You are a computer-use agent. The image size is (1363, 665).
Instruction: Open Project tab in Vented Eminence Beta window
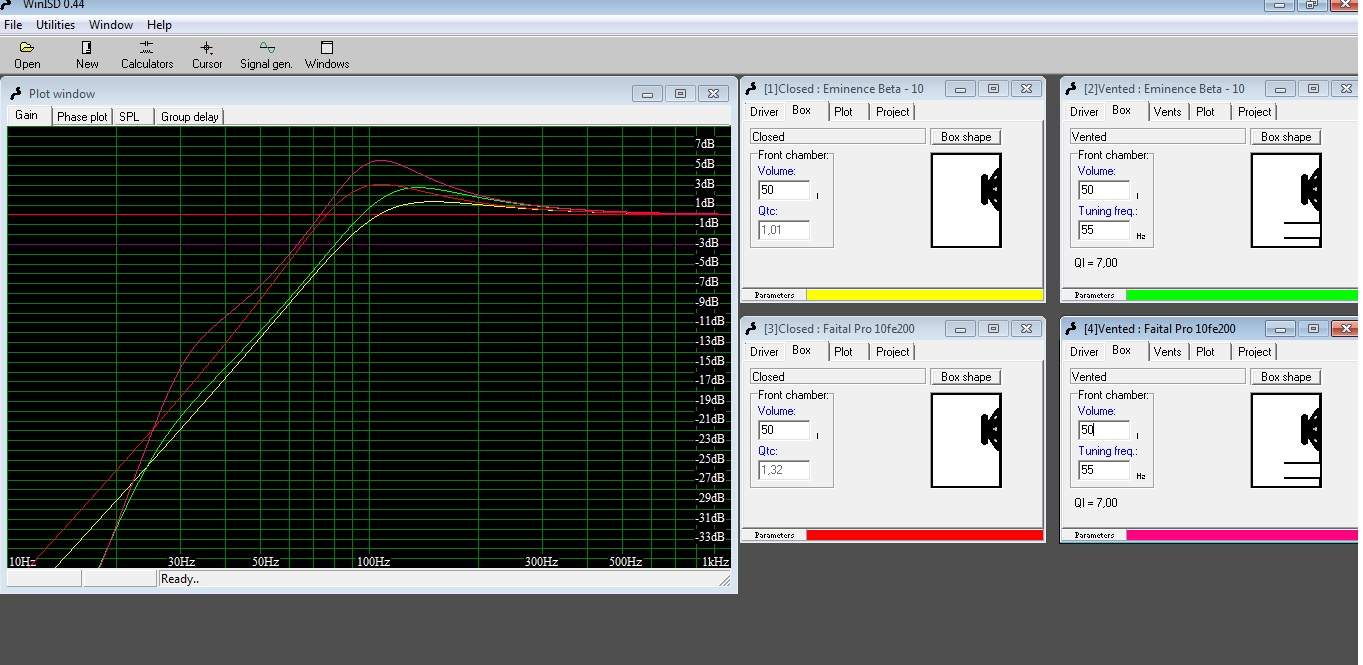pos(1254,112)
